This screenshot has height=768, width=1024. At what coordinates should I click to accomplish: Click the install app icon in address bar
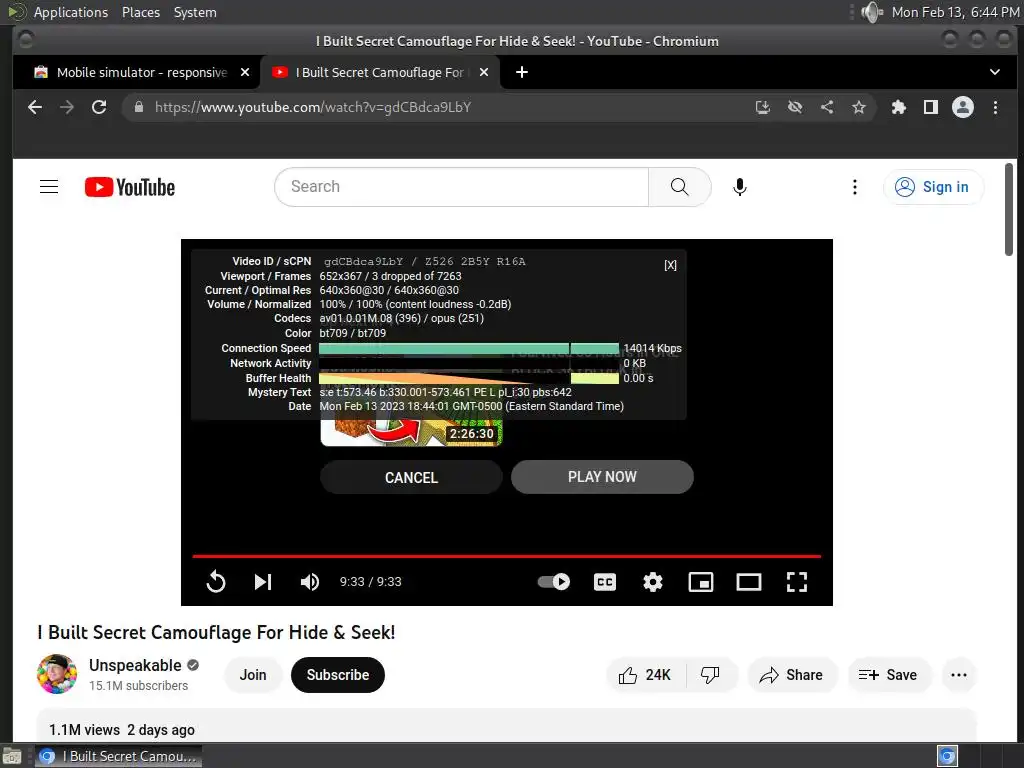click(x=763, y=107)
